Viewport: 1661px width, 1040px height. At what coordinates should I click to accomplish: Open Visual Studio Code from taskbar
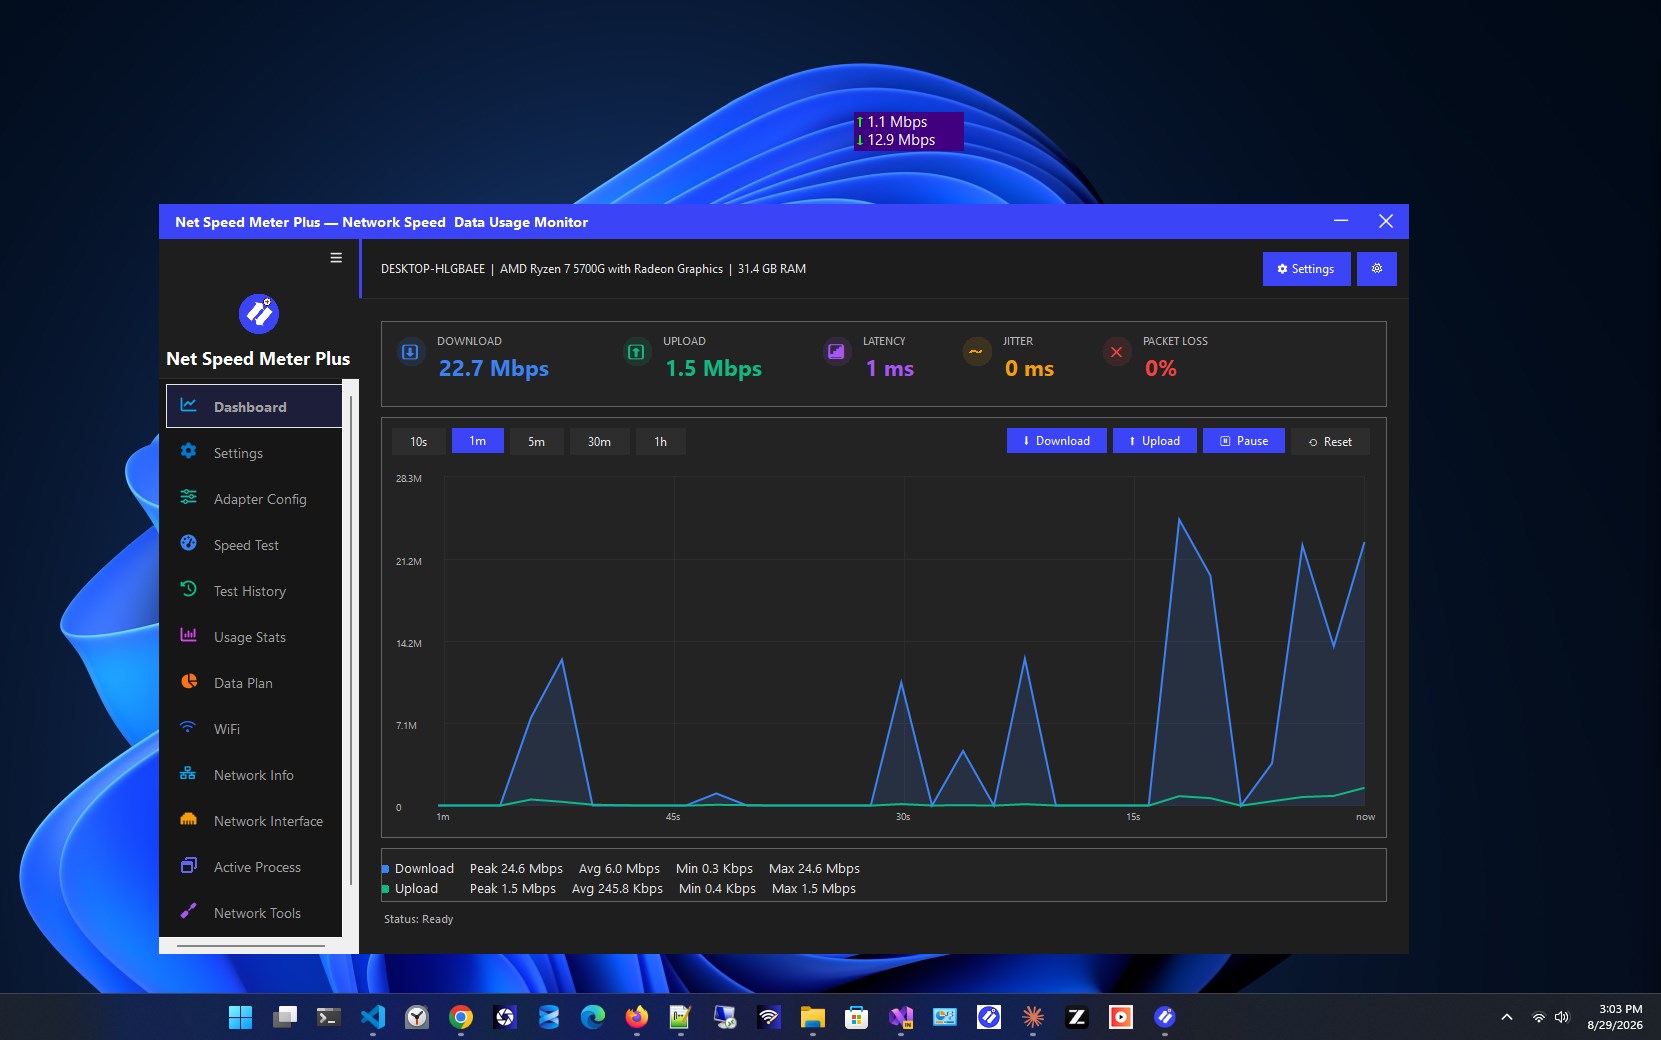coord(373,1017)
